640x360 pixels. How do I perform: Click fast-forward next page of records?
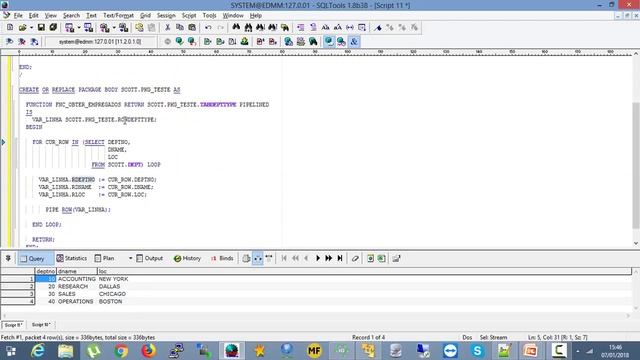pos(329,258)
